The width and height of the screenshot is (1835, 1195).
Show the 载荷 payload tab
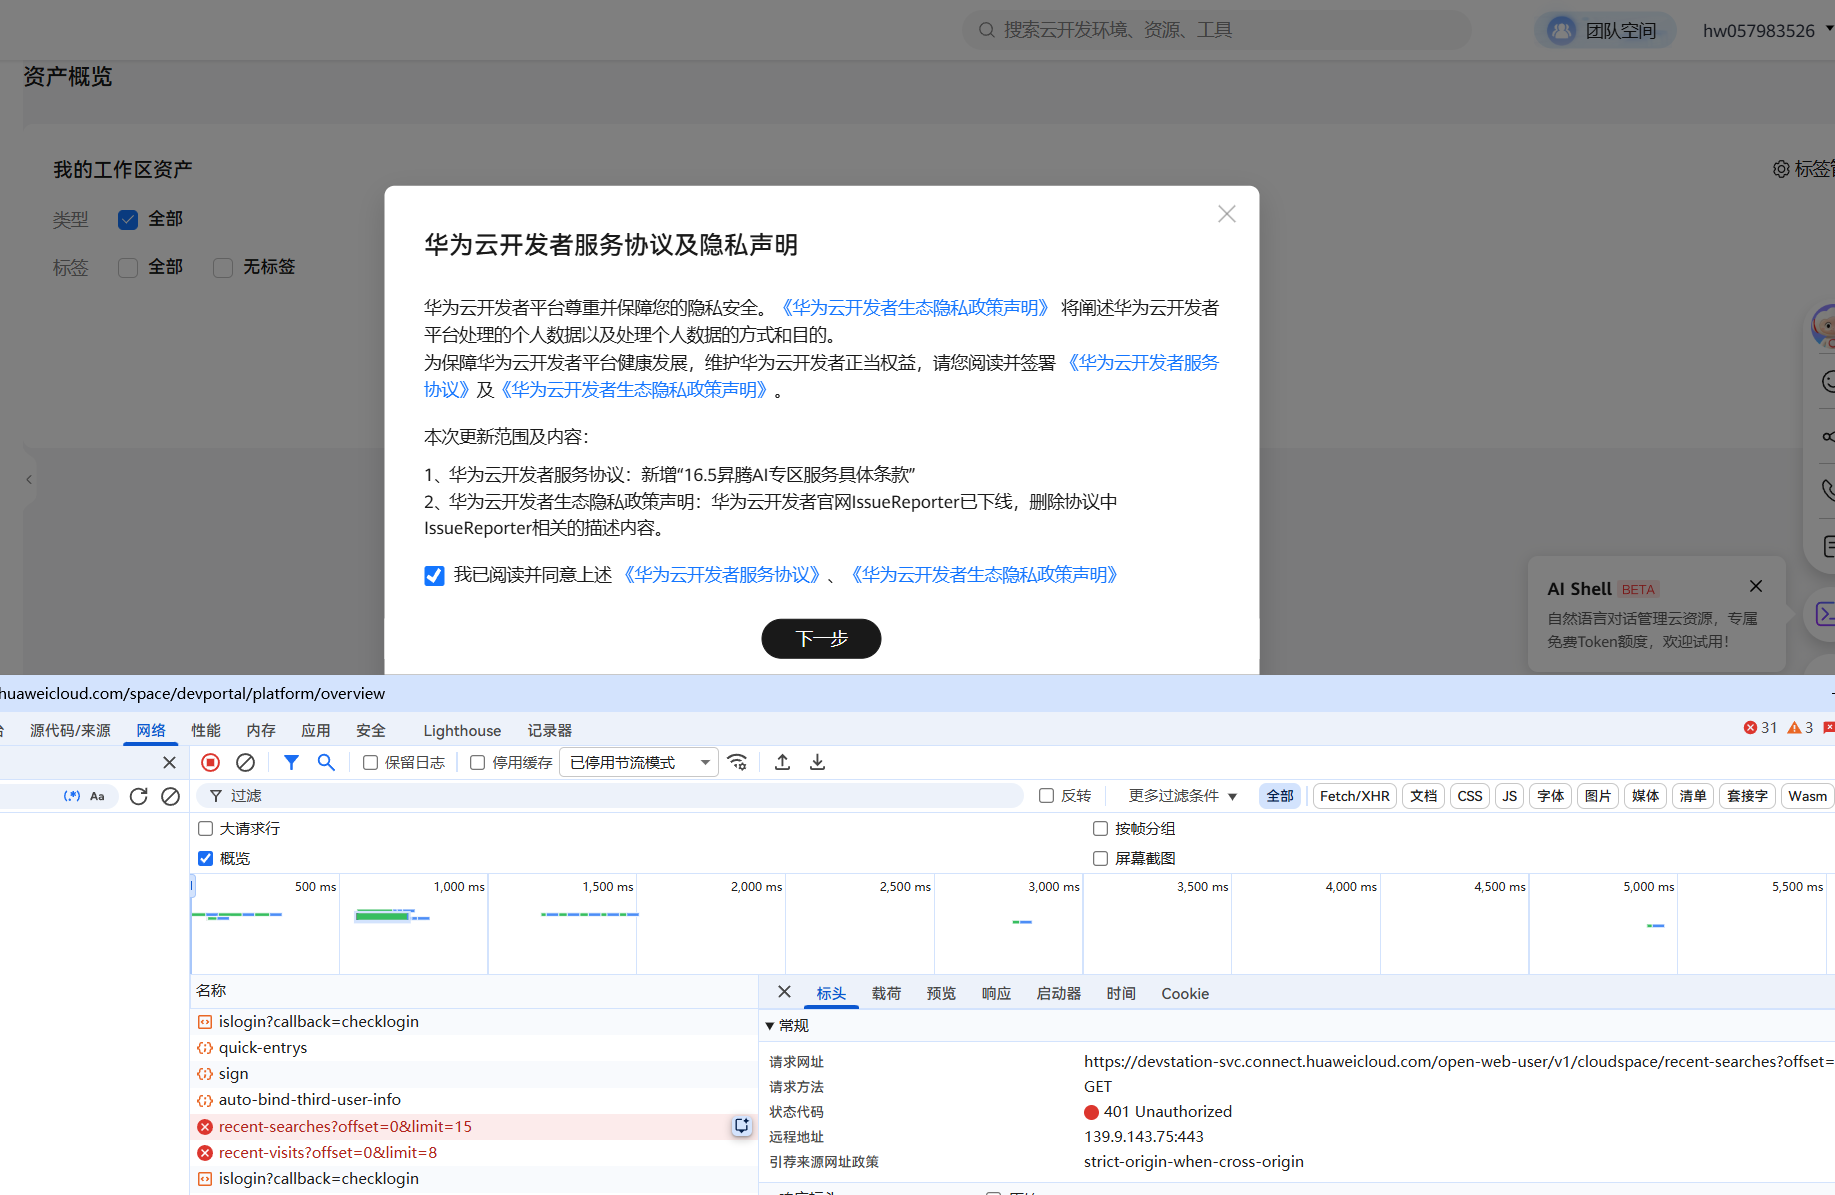[x=886, y=993]
